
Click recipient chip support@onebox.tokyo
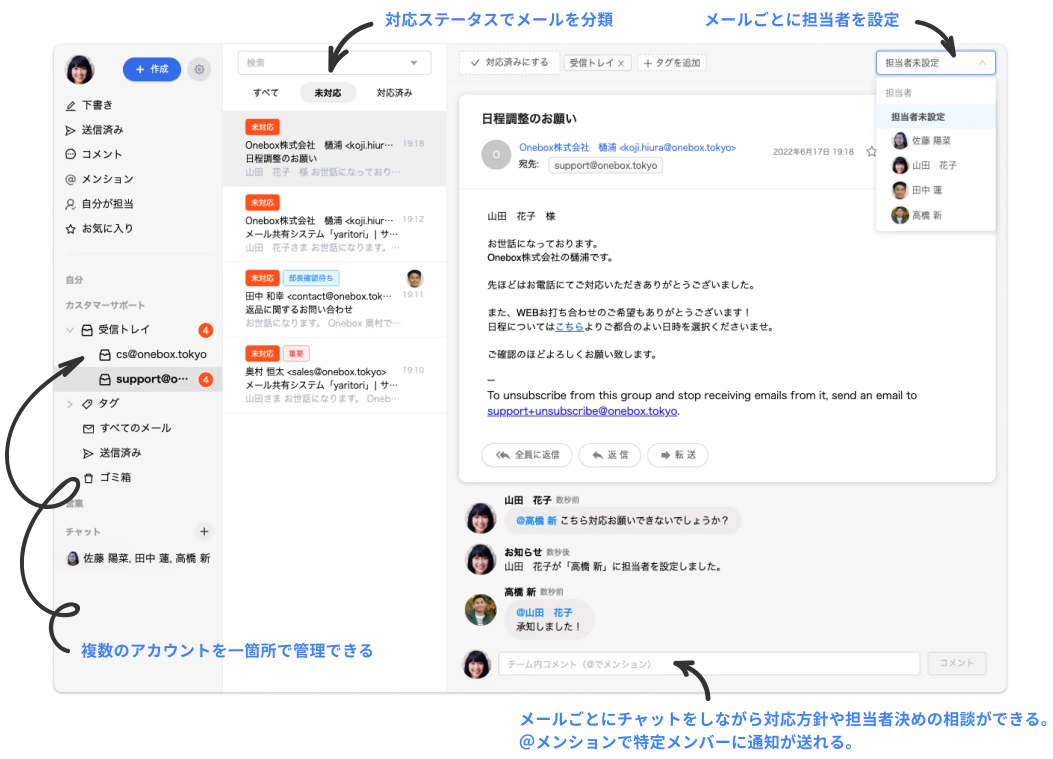606,165
